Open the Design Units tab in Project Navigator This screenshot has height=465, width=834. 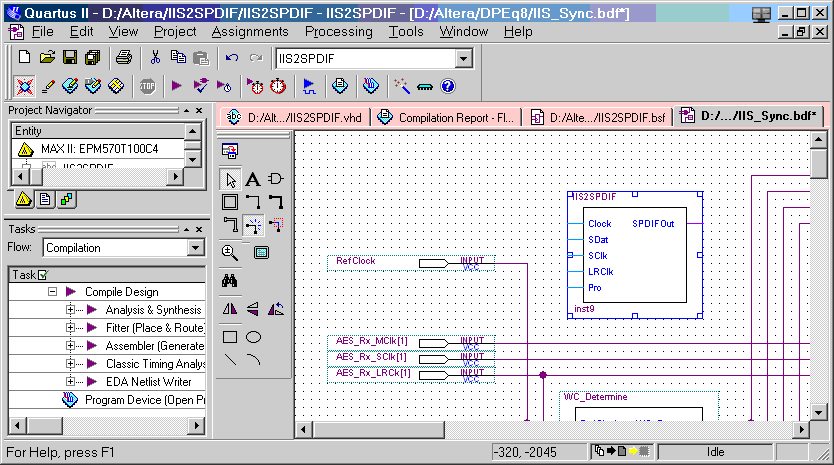[66, 200]
